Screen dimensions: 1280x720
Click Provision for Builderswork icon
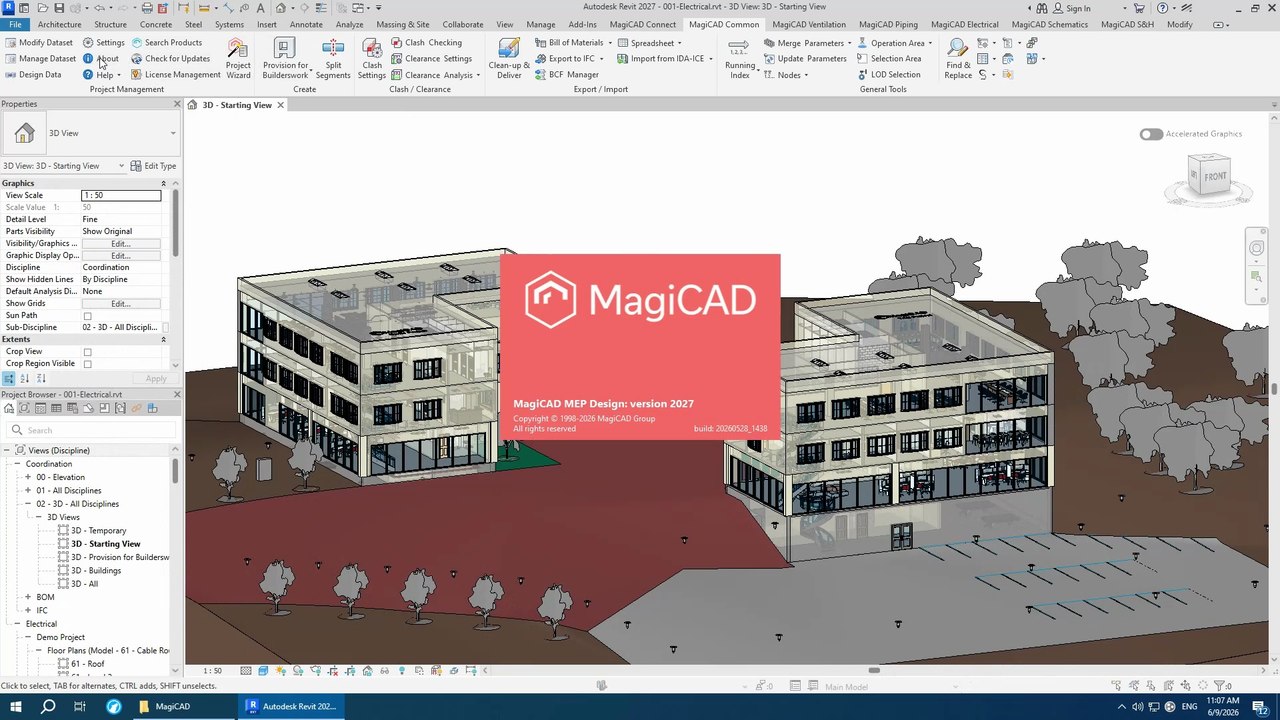click(x=285, y=49)
